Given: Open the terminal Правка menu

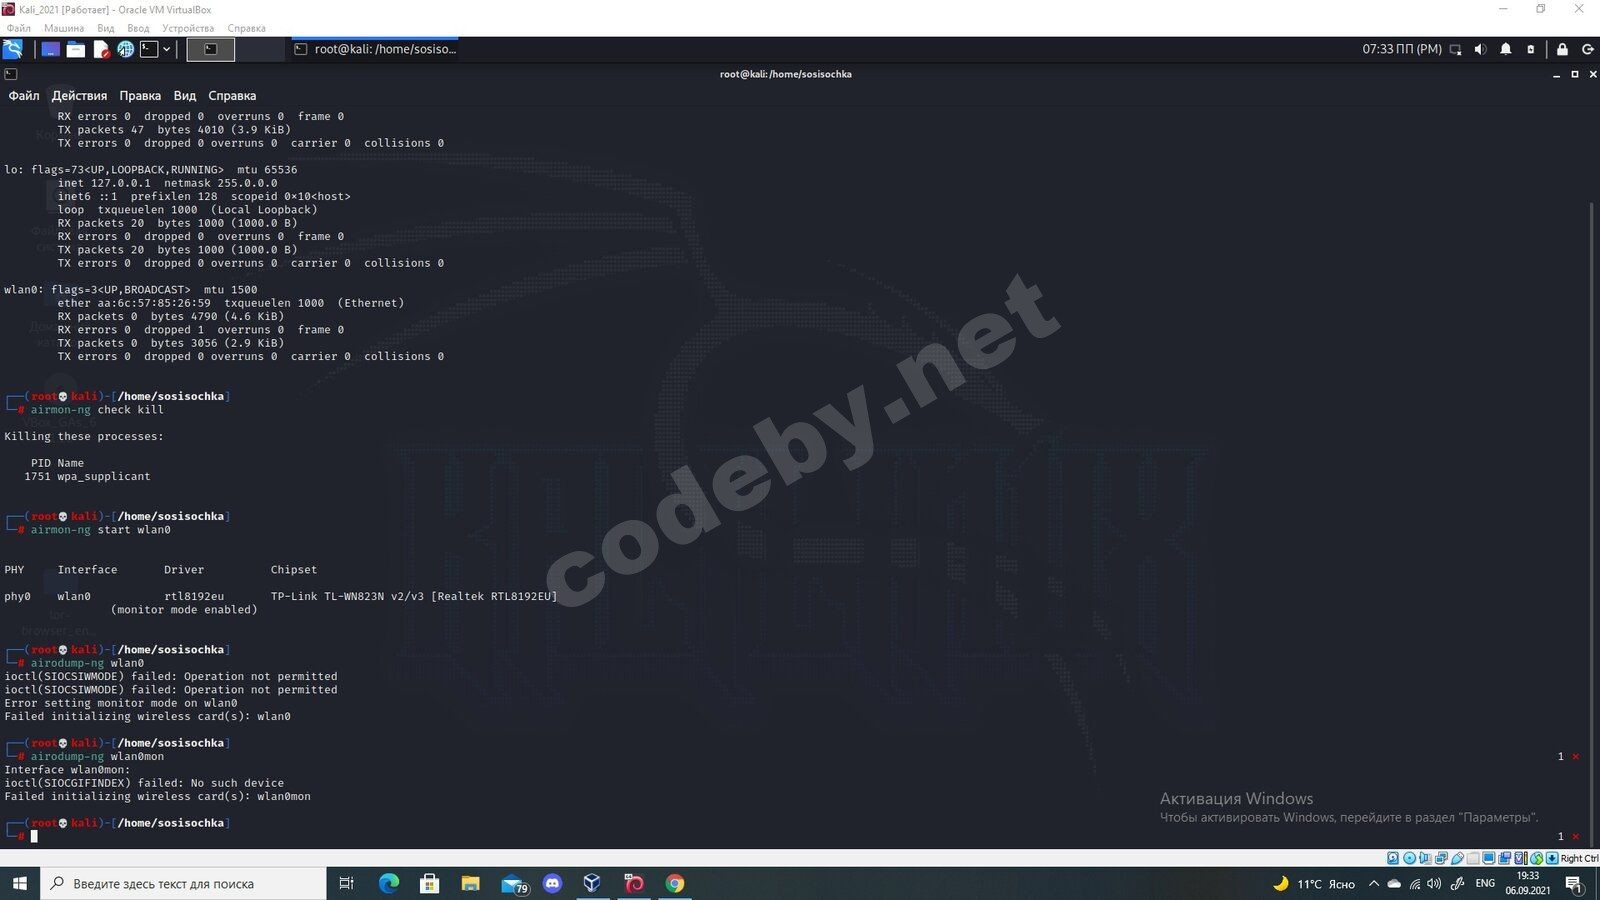Looking at the screenshot, I should (x=140, y=96).
